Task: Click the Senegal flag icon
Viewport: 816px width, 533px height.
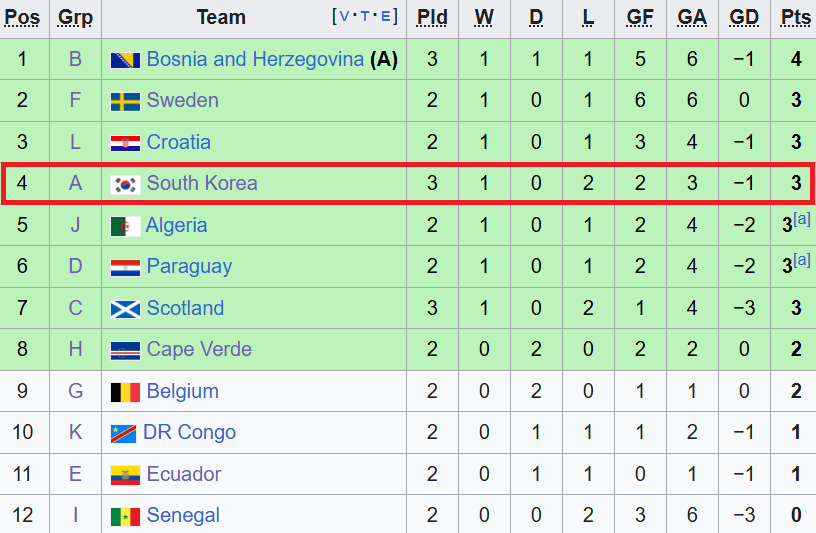Action: (x=125, y=517)
